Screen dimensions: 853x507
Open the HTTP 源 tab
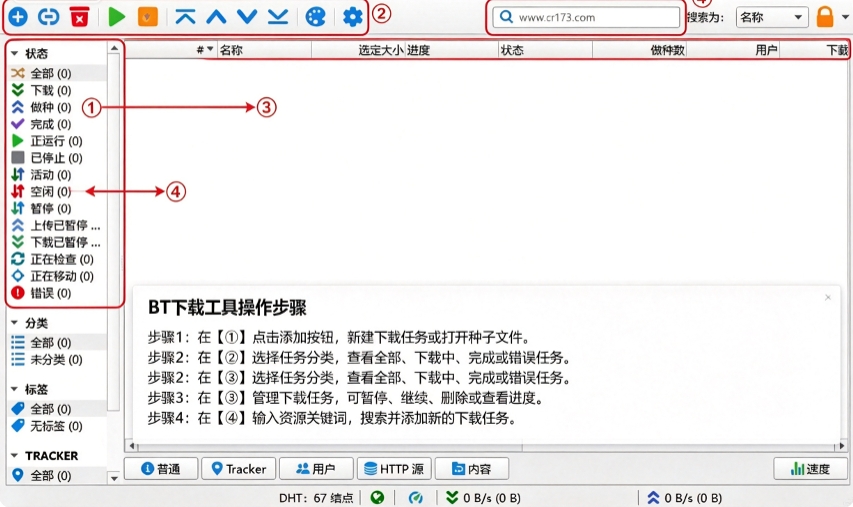pos(394,468)
